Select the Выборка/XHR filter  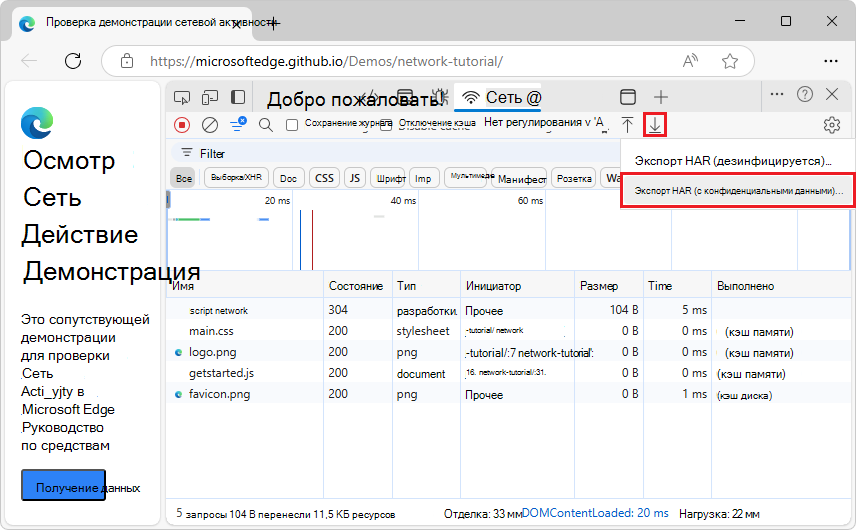point(236,177)
